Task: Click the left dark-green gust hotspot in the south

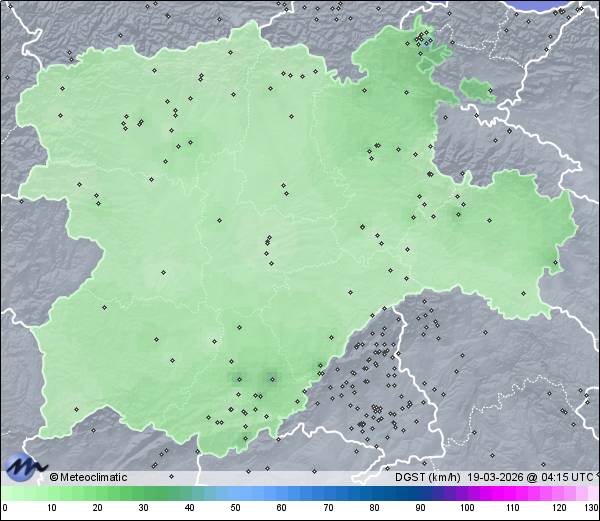Action: click(x=238, y=377)
